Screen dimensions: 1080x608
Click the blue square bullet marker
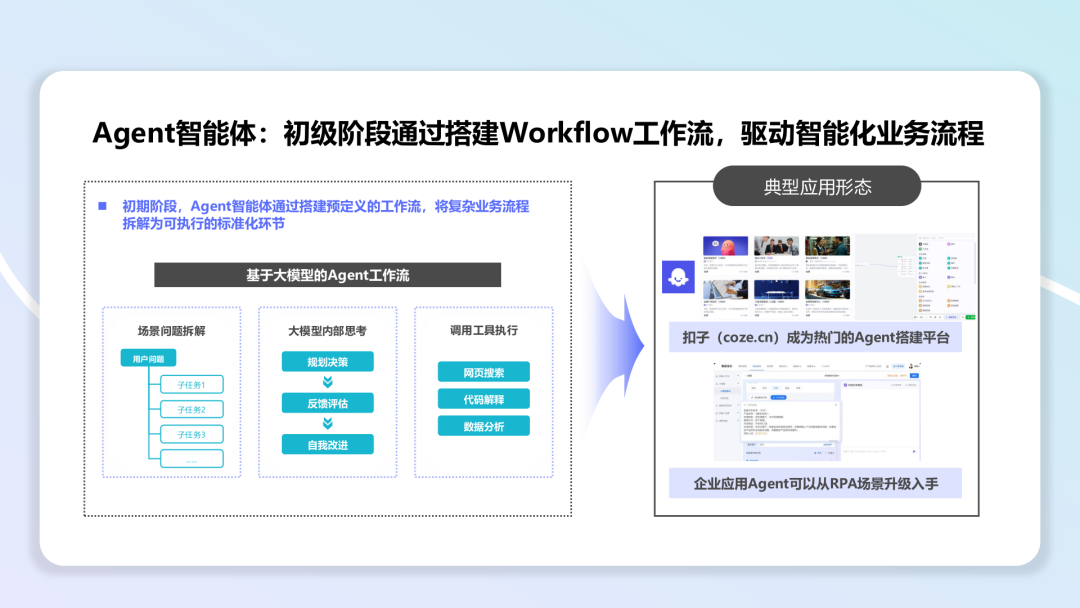(103, 206)
